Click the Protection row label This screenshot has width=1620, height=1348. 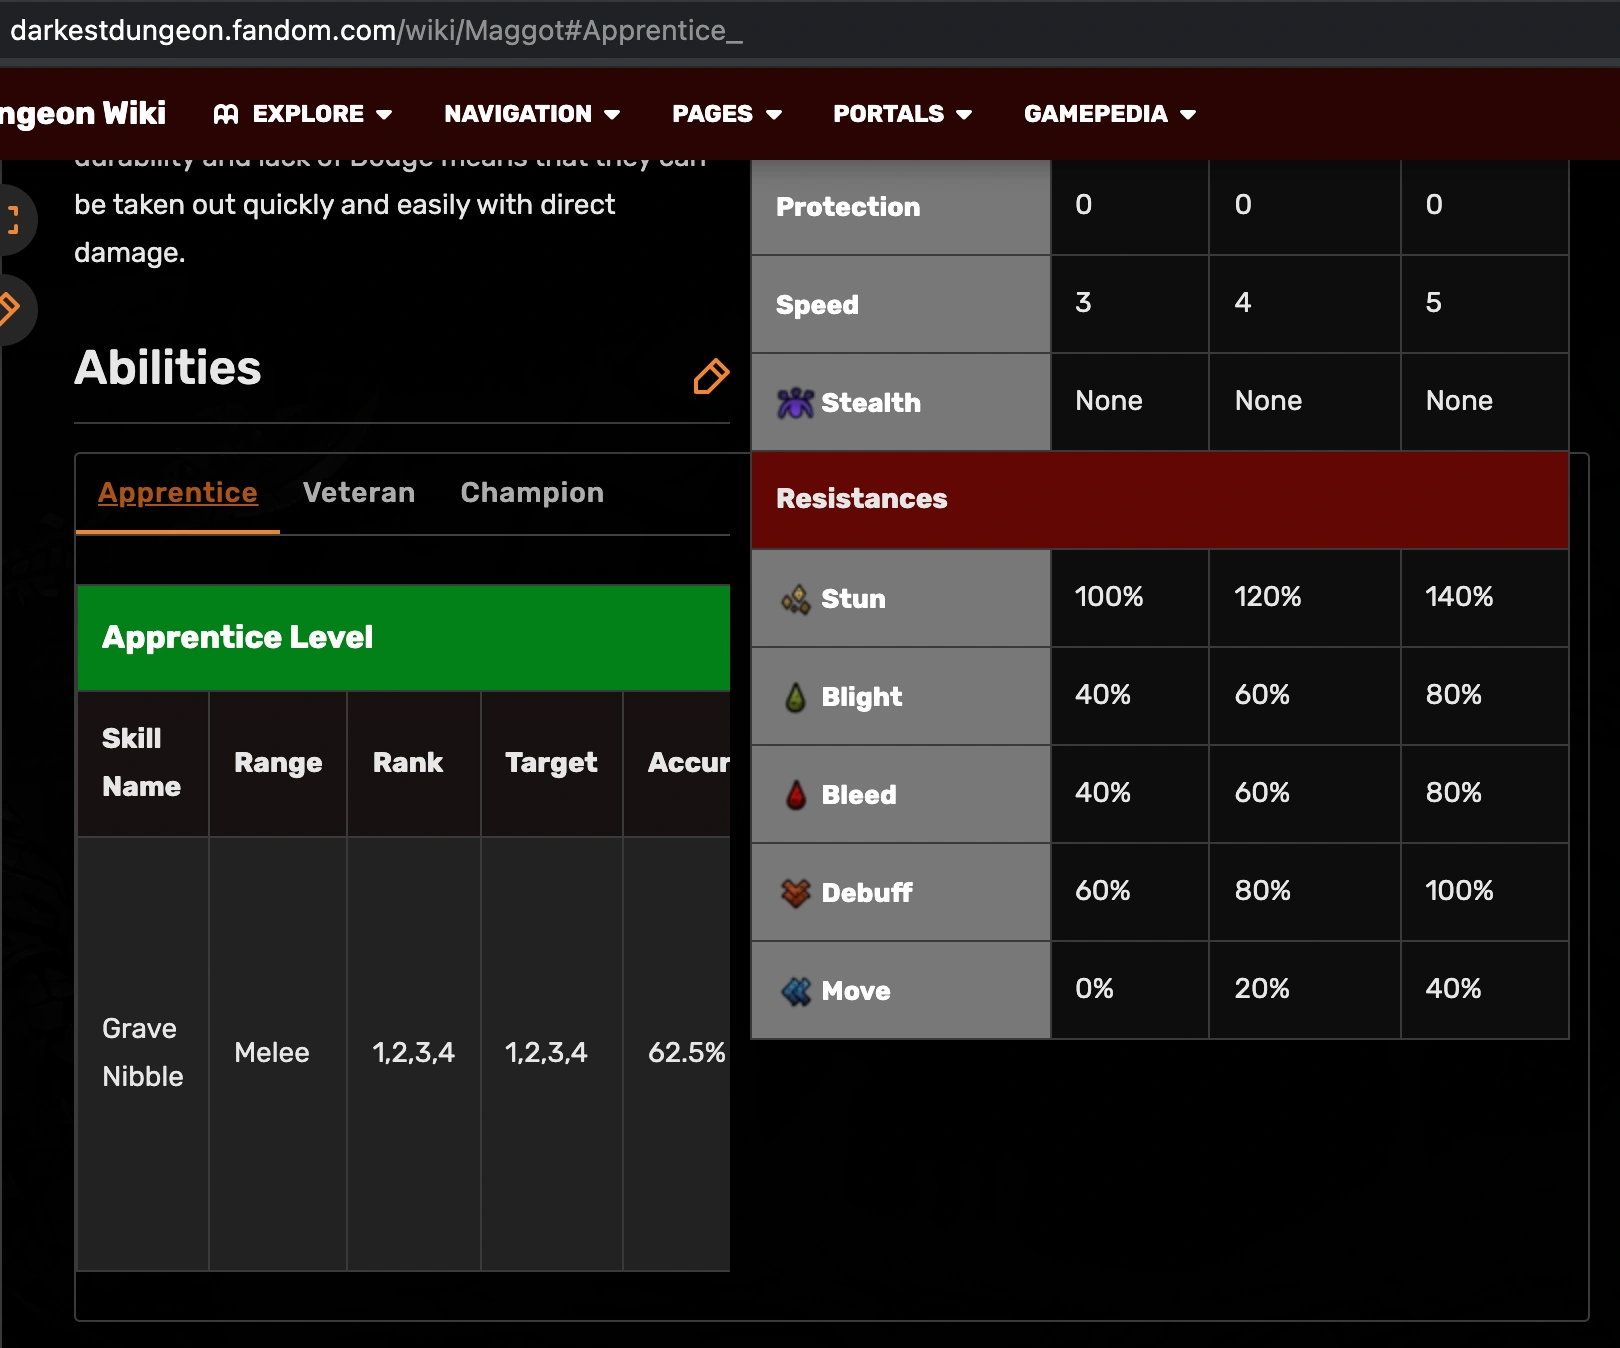click(848, 207)
